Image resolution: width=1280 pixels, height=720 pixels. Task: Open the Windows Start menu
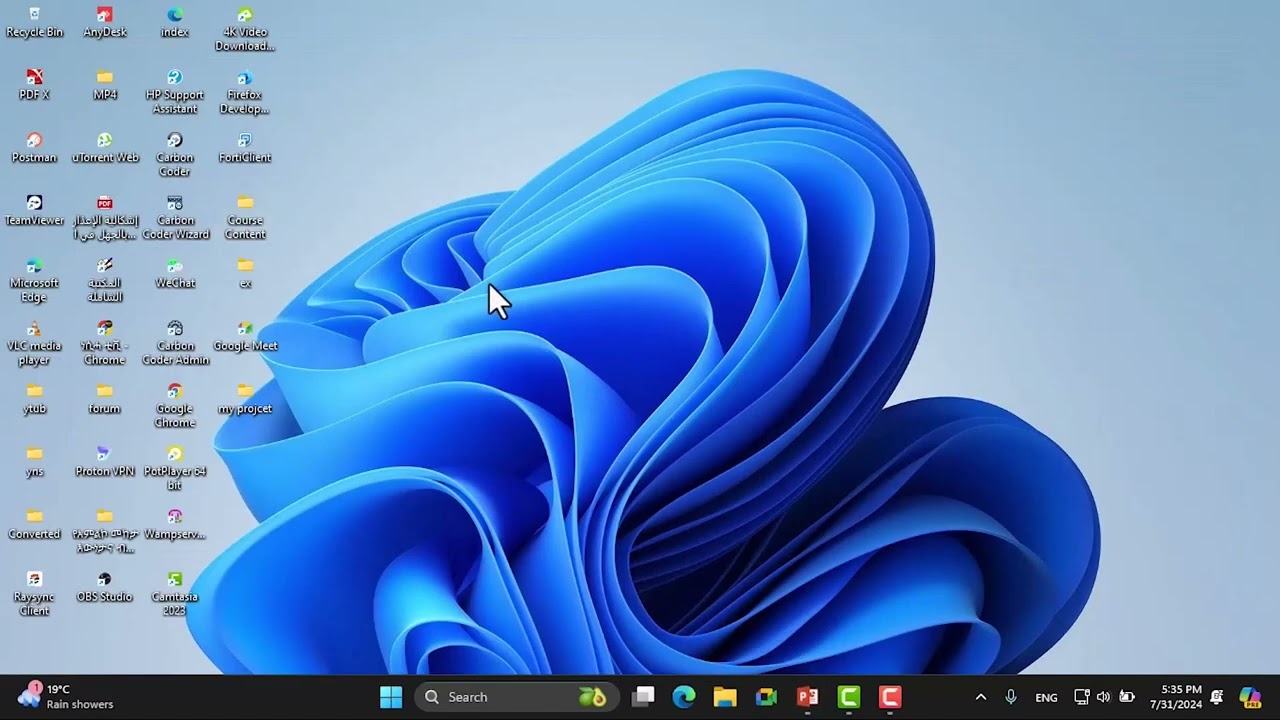click(x=391, y=697)
